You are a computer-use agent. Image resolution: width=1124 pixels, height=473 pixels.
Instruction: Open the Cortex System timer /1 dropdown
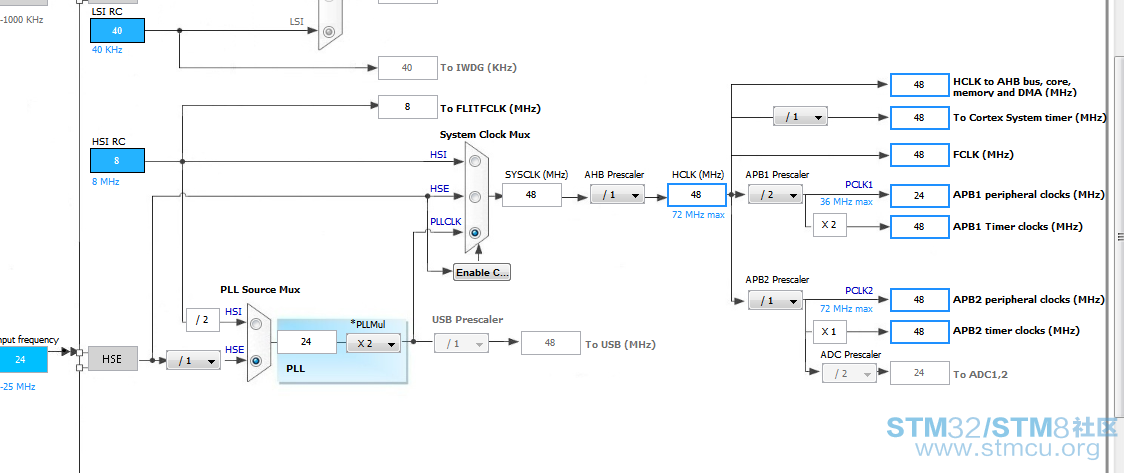(800, 117)
